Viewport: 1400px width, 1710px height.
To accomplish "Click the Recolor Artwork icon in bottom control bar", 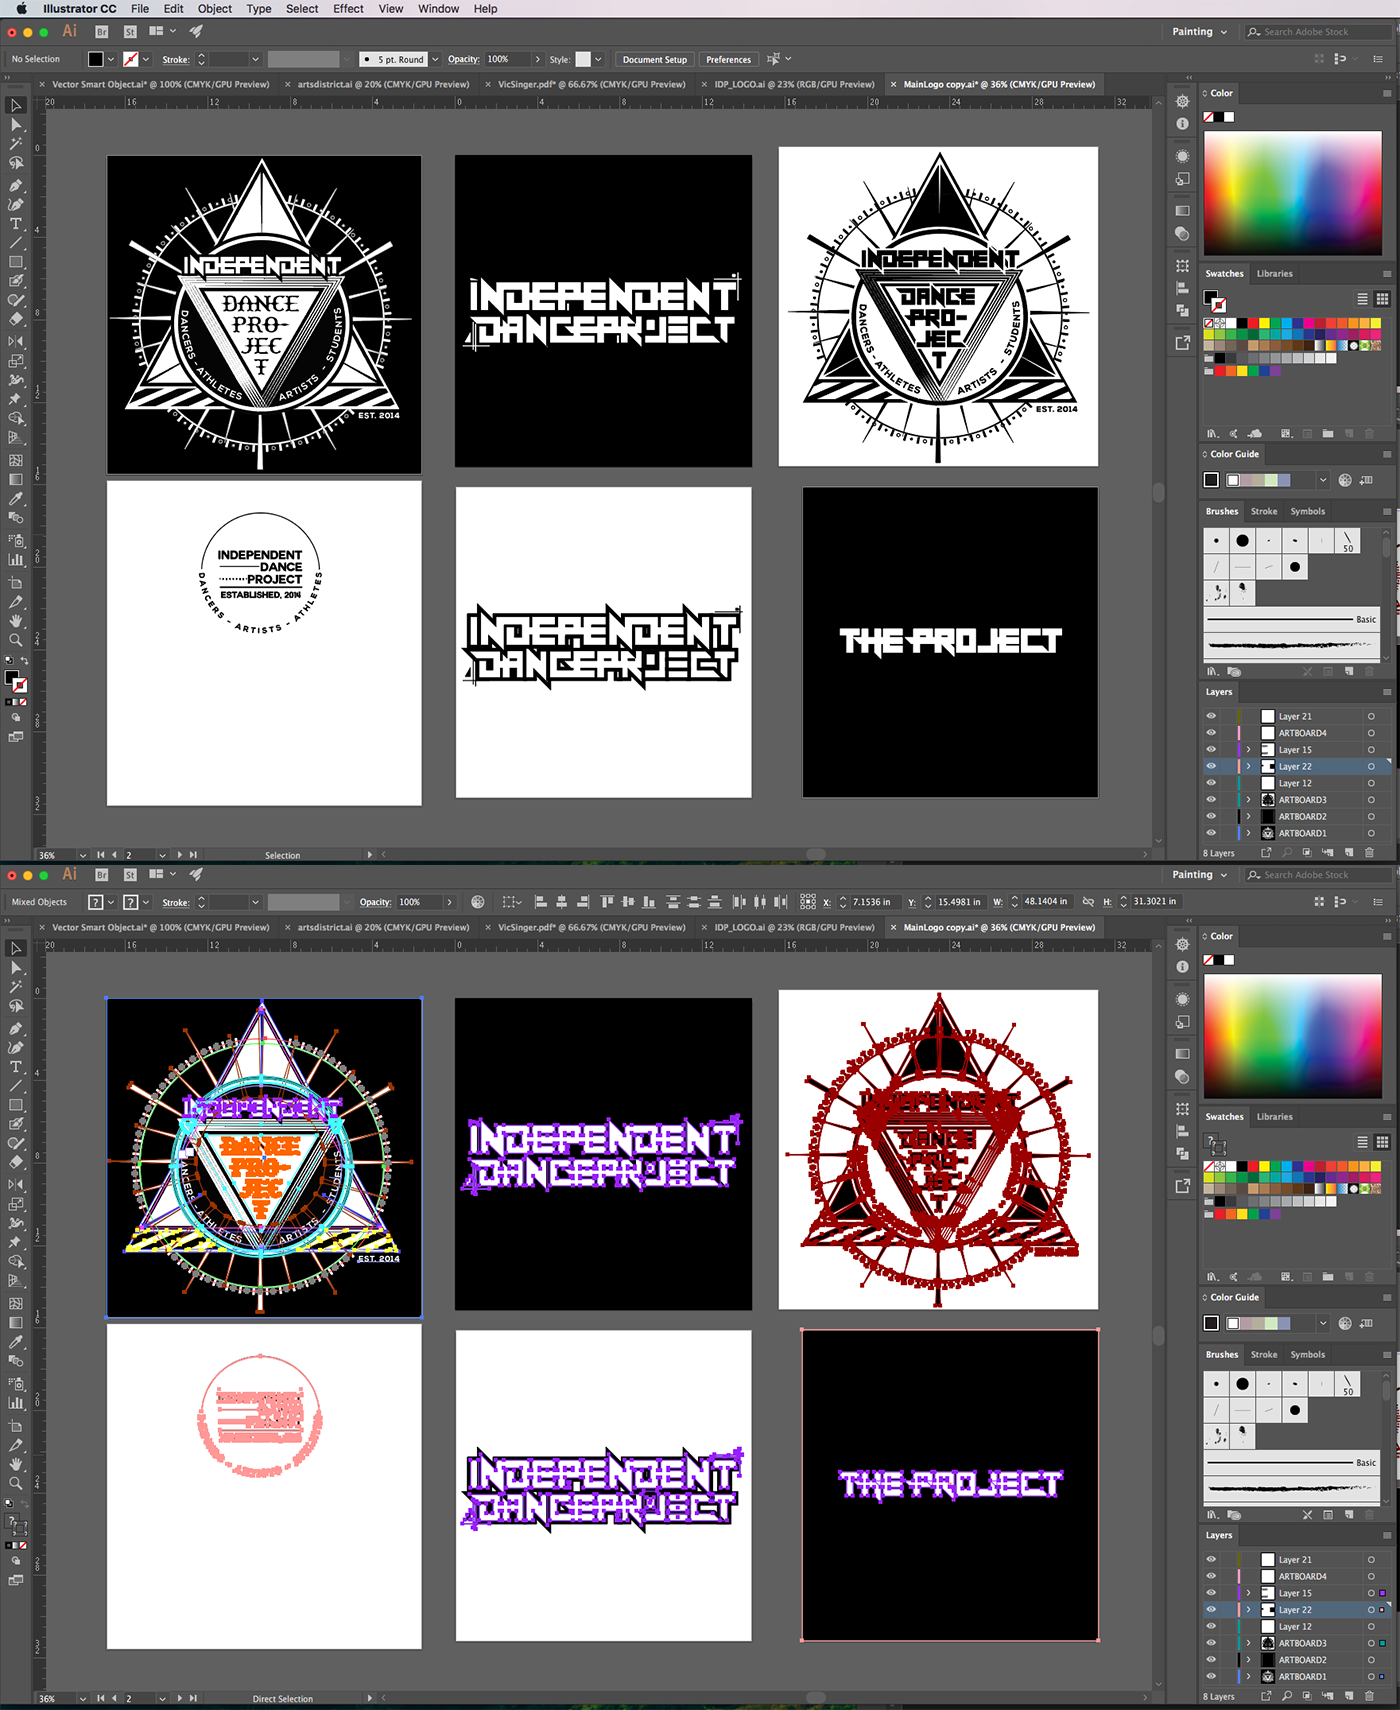I will click(x=478, y=902).
